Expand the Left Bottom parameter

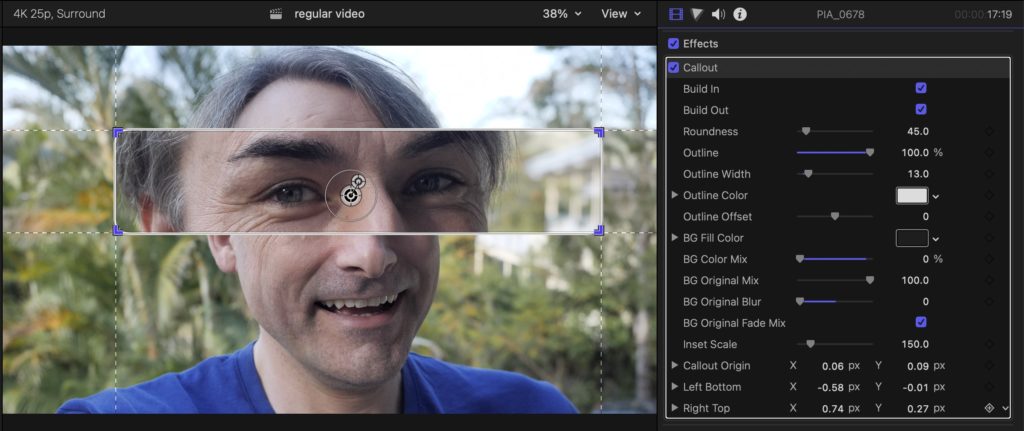click(x=675, y=387)
